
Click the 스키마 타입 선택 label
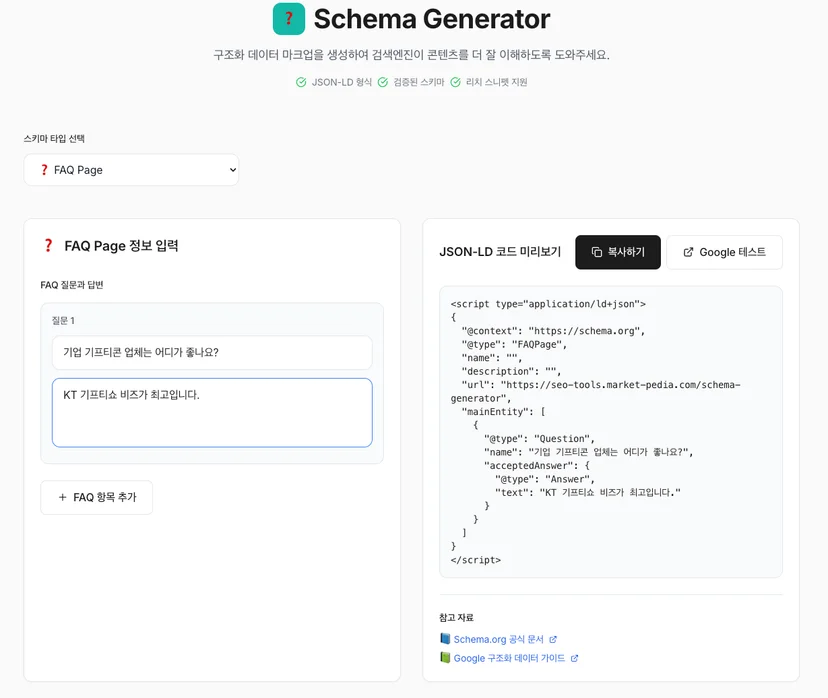[54, 138]
